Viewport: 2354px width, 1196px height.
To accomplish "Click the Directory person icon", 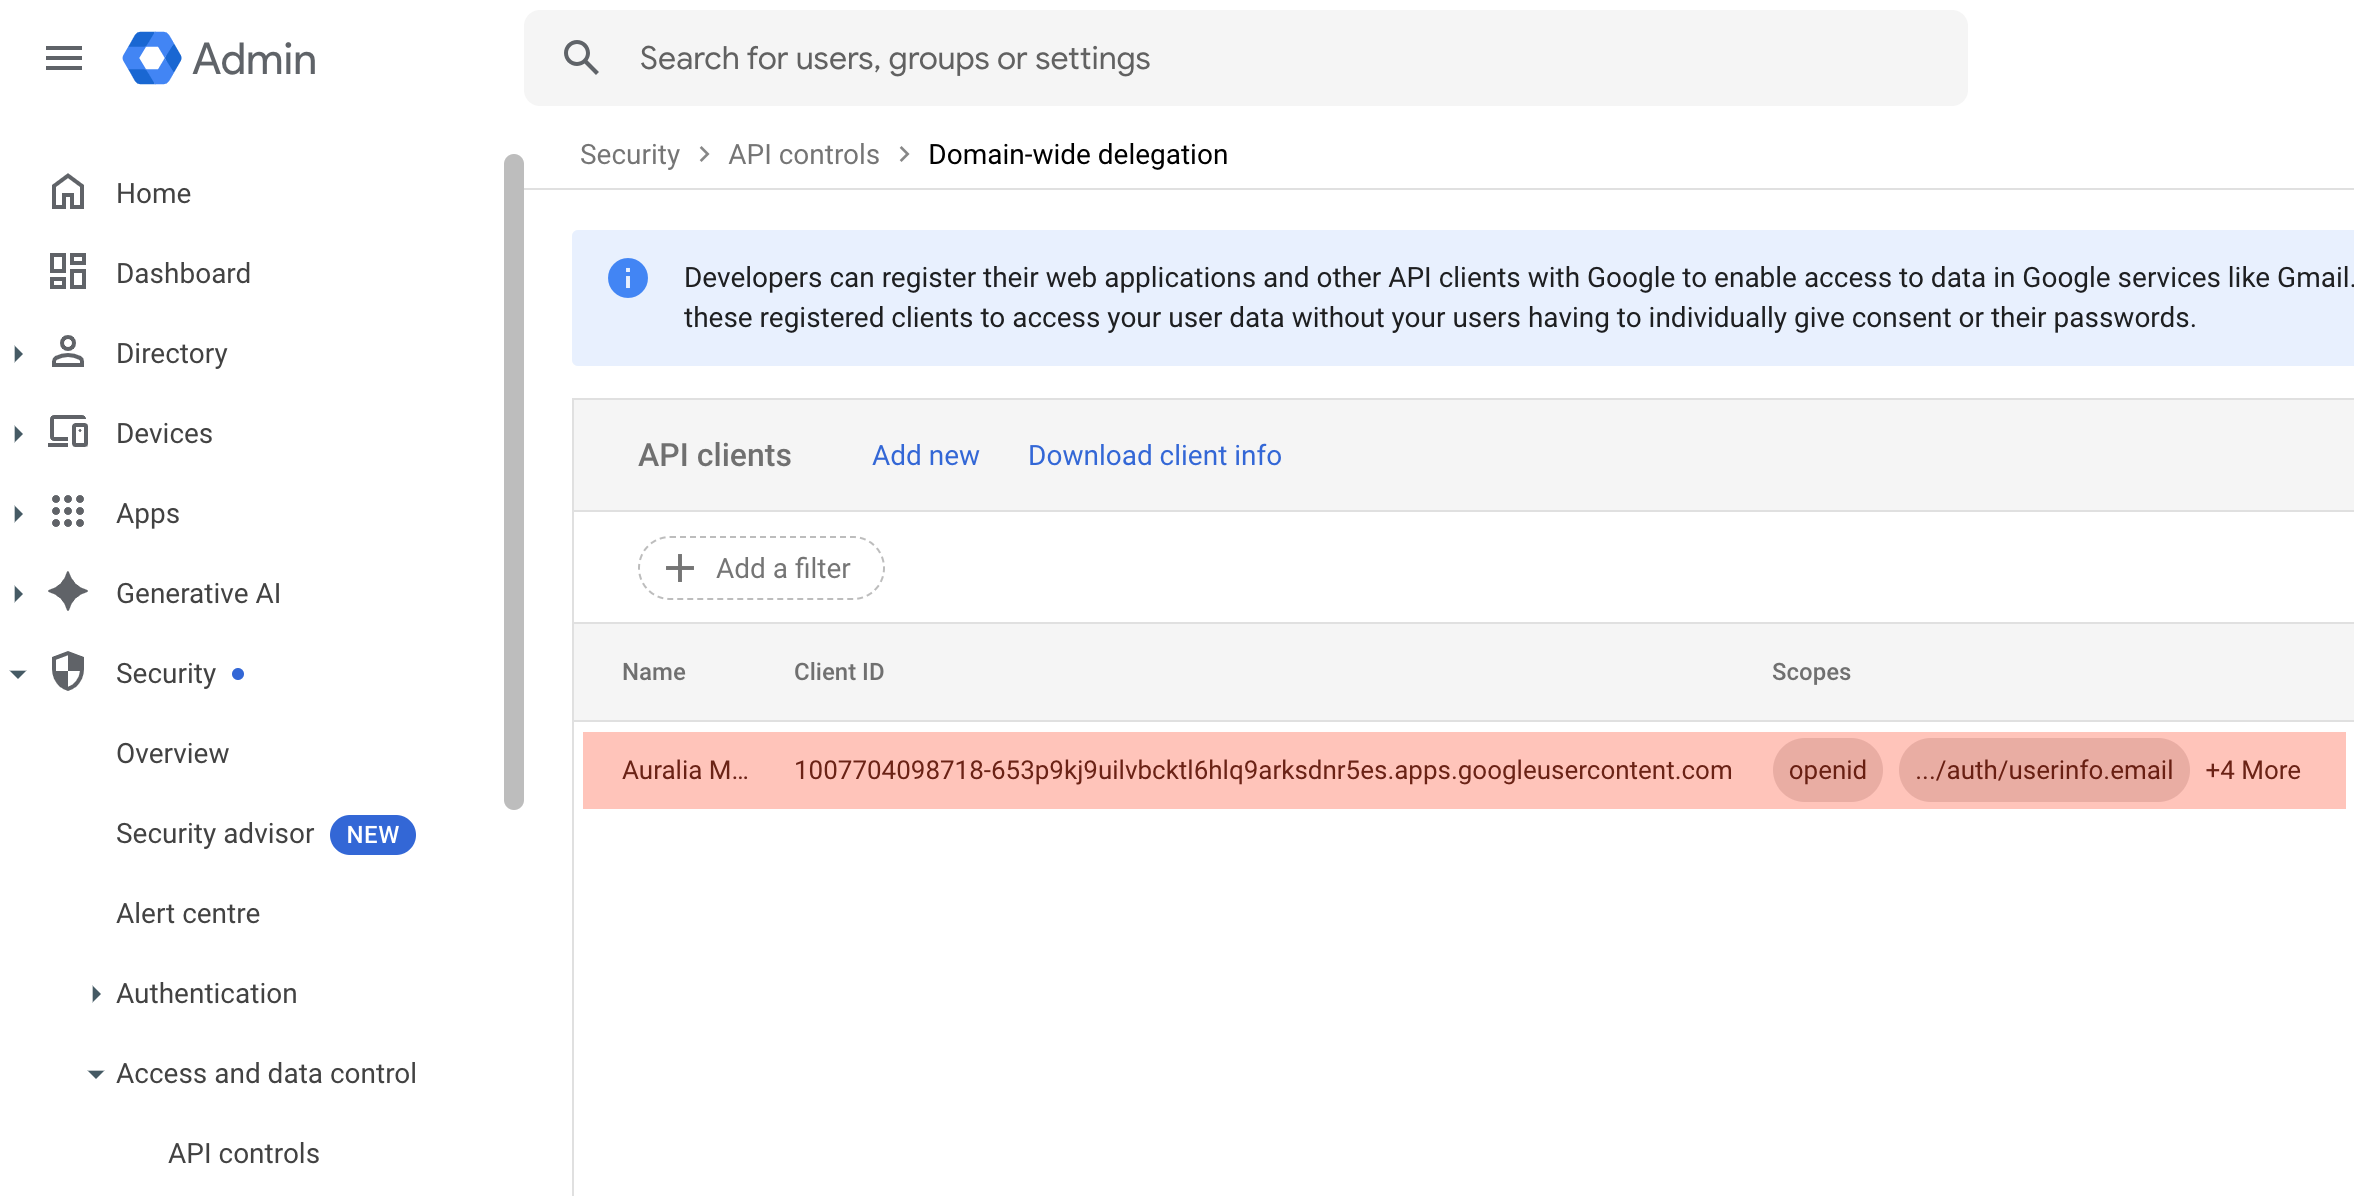I will point(67,352).
